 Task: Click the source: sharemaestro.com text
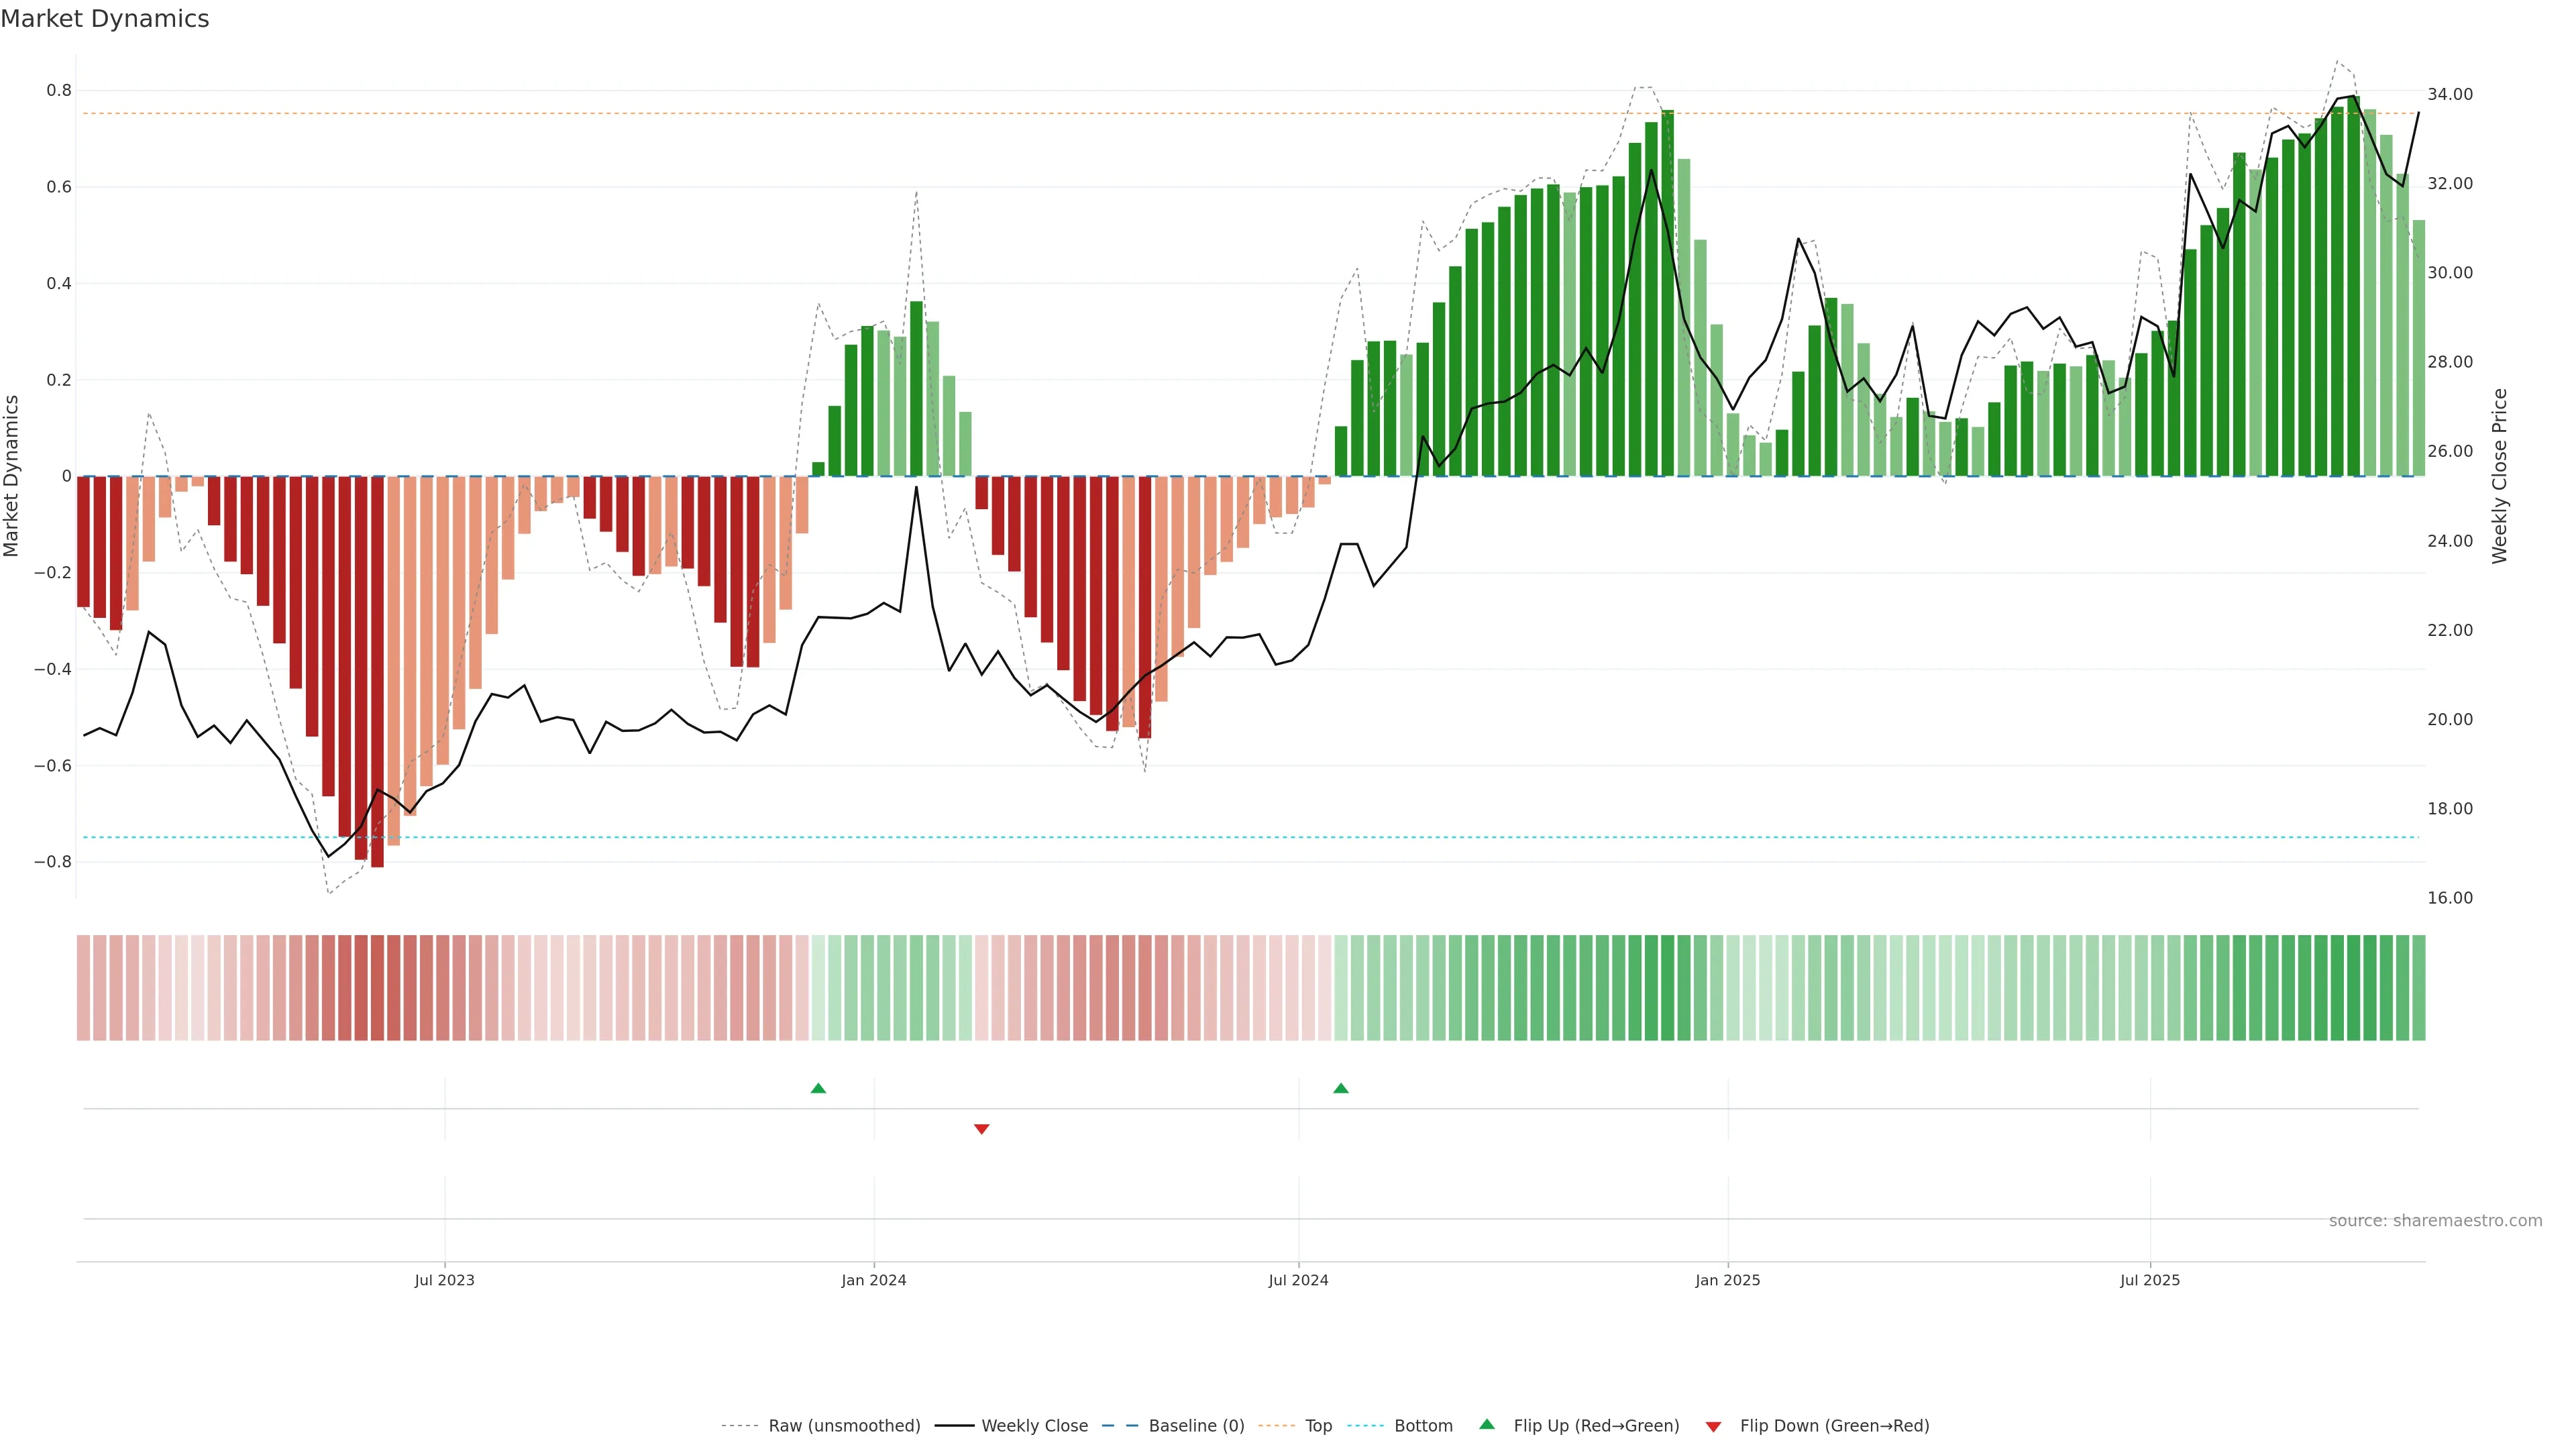point(2435,1220)
